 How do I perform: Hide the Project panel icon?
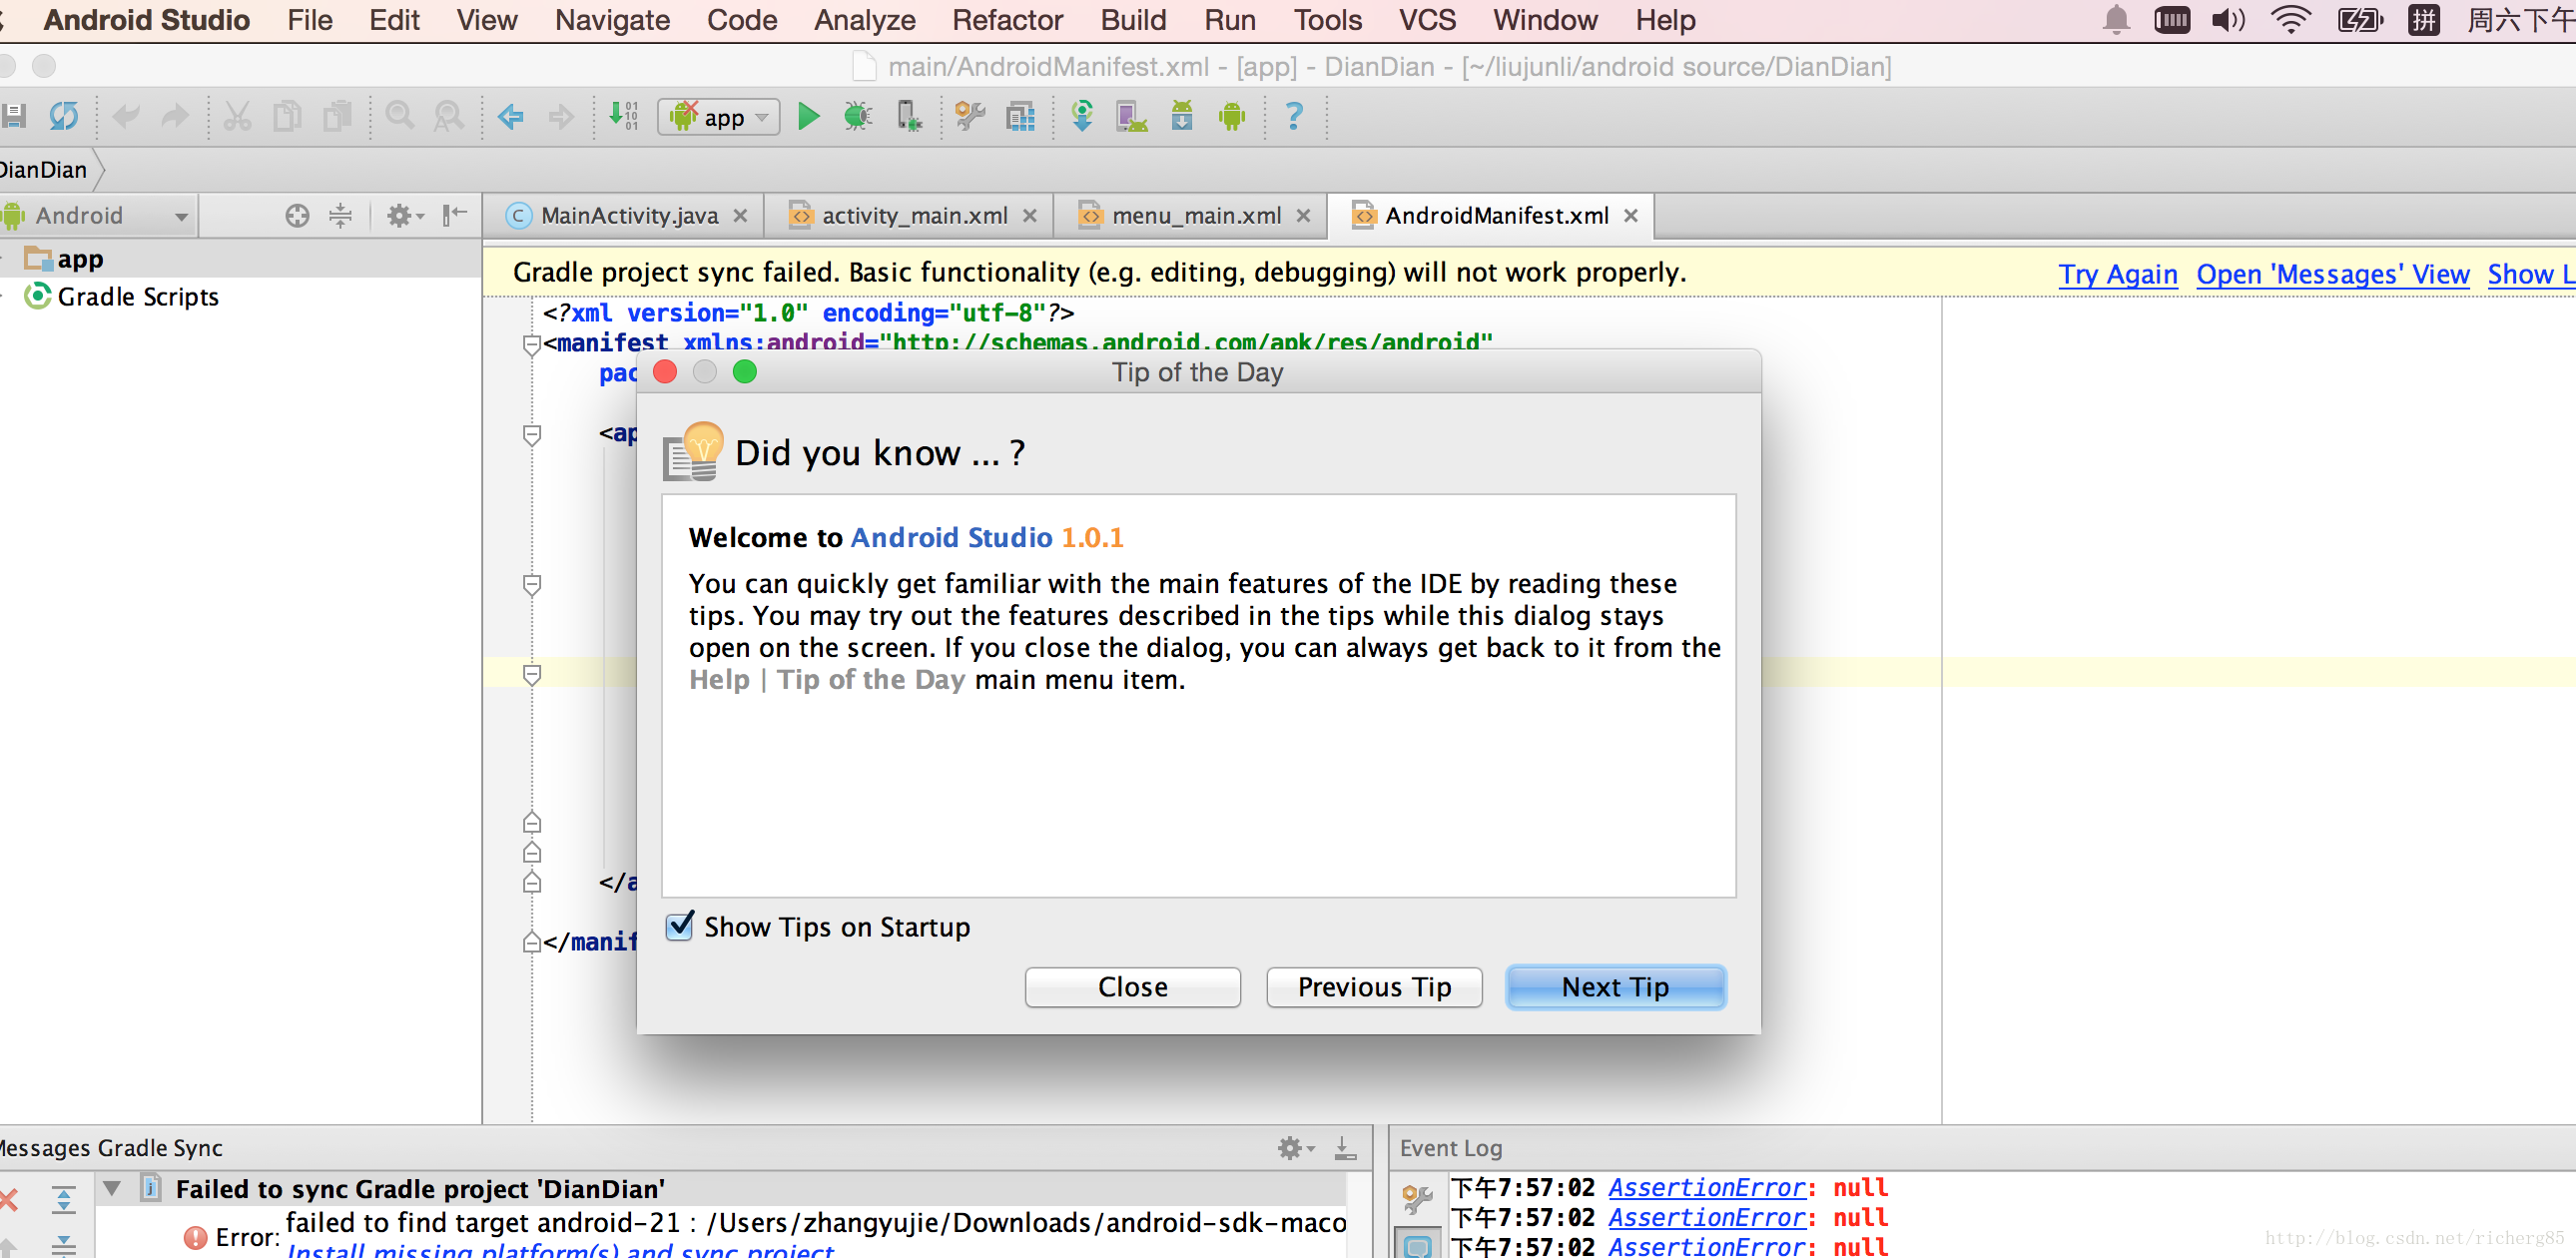pos(455,214)
